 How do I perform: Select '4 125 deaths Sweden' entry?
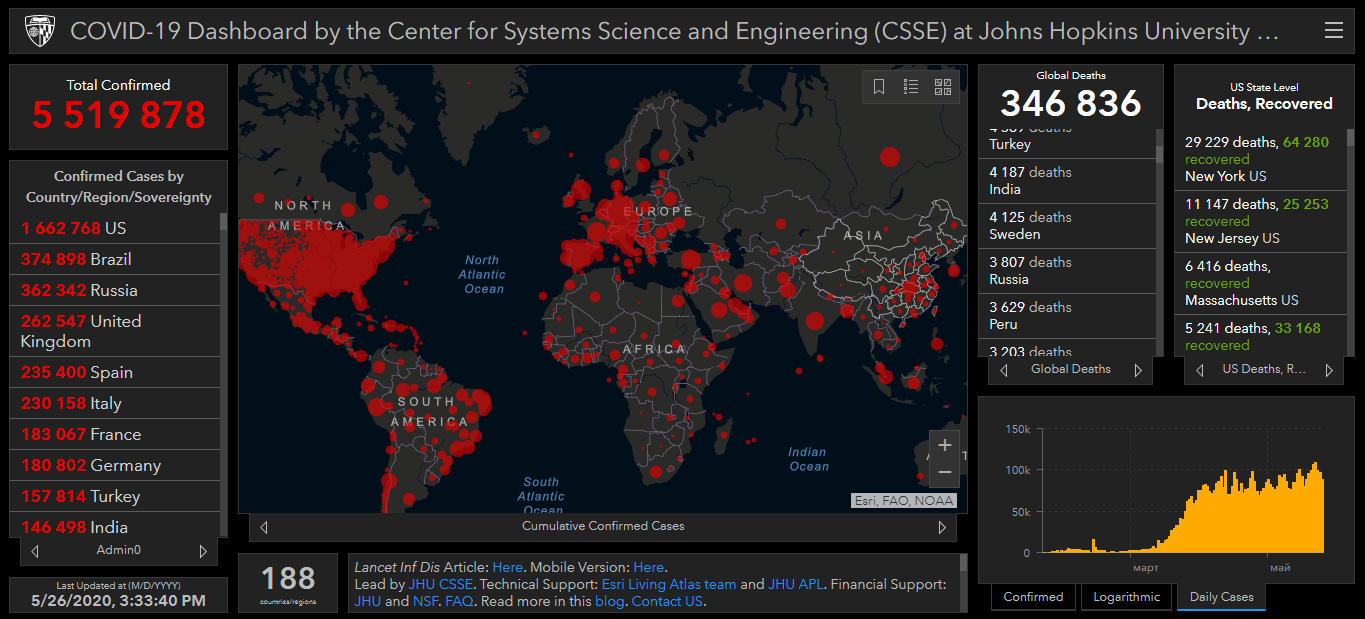(x=1067, y=226)
